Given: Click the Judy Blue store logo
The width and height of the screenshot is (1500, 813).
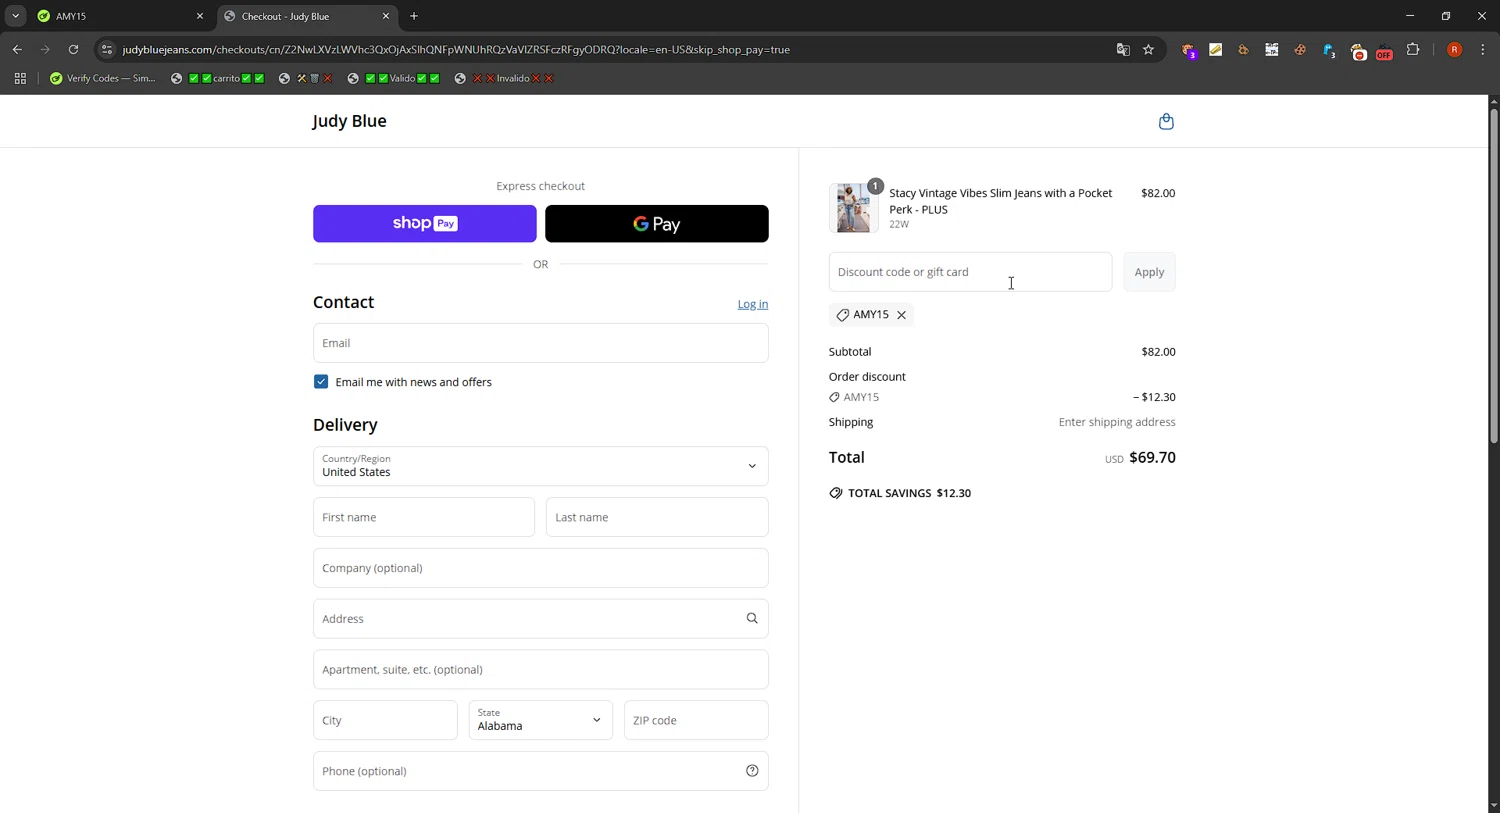Looking at the screenshot, I should click(x=350, y=121).
